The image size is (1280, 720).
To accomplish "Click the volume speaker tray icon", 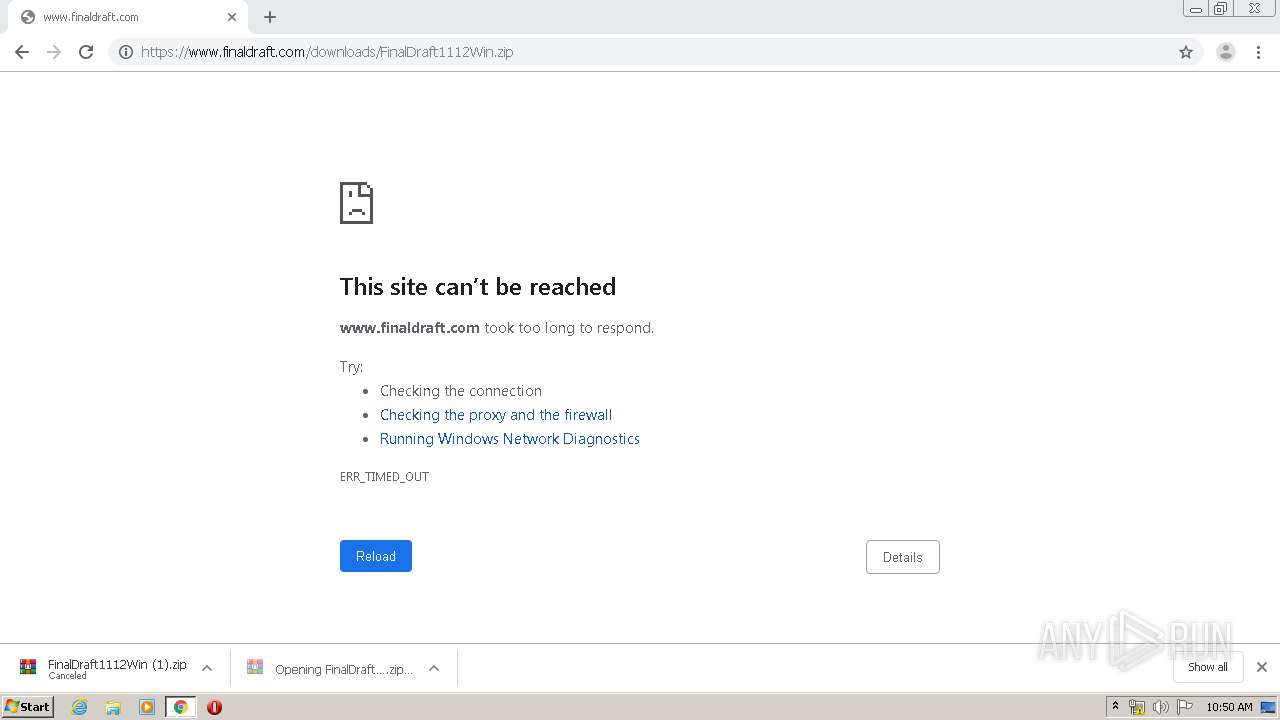I will (x=1160, y=707).
